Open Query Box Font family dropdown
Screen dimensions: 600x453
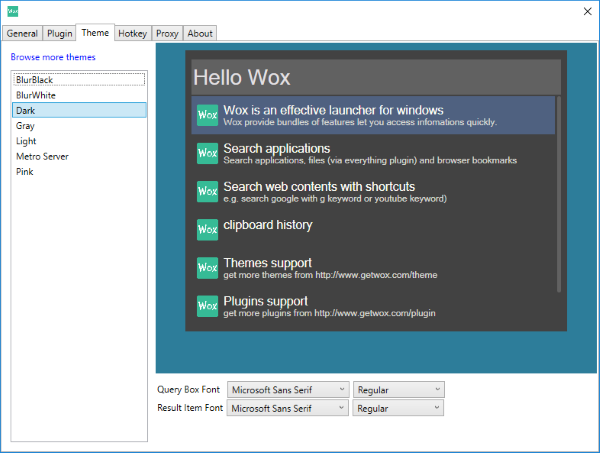coord(288,389)
